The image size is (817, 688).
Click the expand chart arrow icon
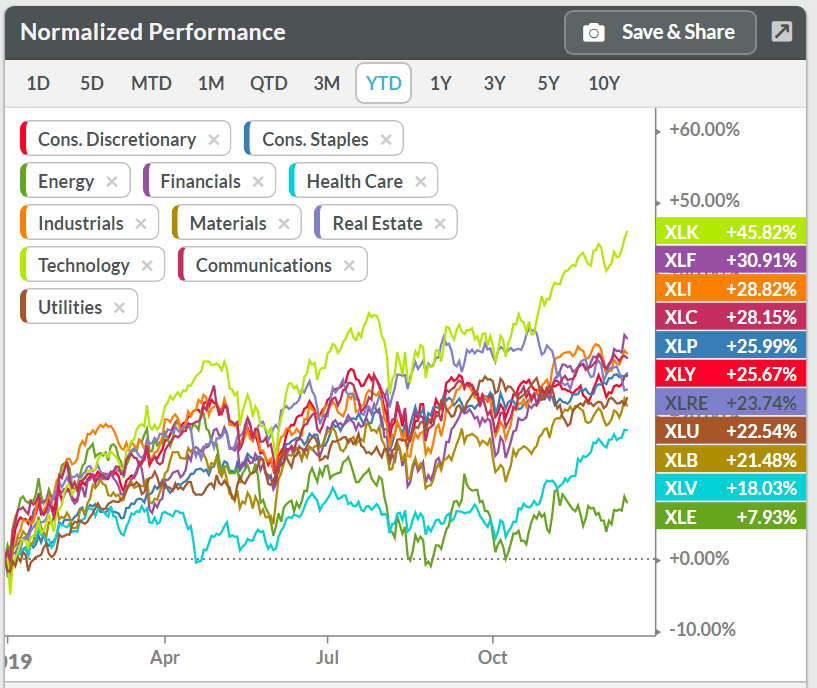[781, 32]
